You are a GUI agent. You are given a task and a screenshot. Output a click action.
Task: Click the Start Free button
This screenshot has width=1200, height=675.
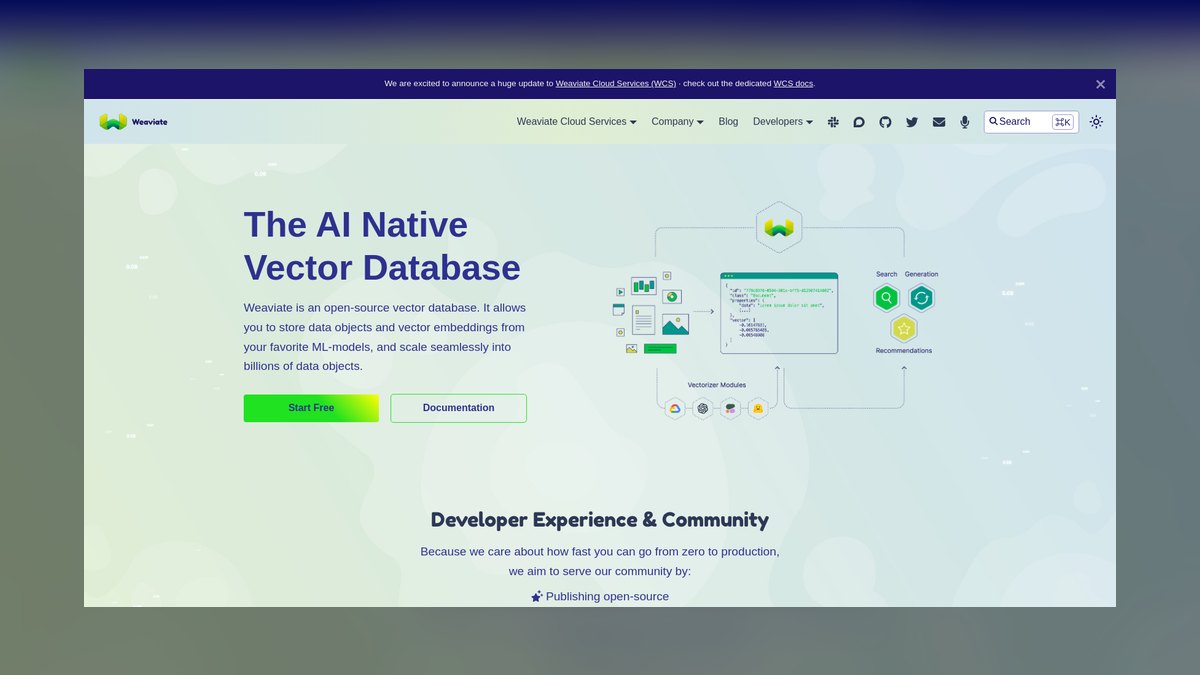(x=311, y=408)
